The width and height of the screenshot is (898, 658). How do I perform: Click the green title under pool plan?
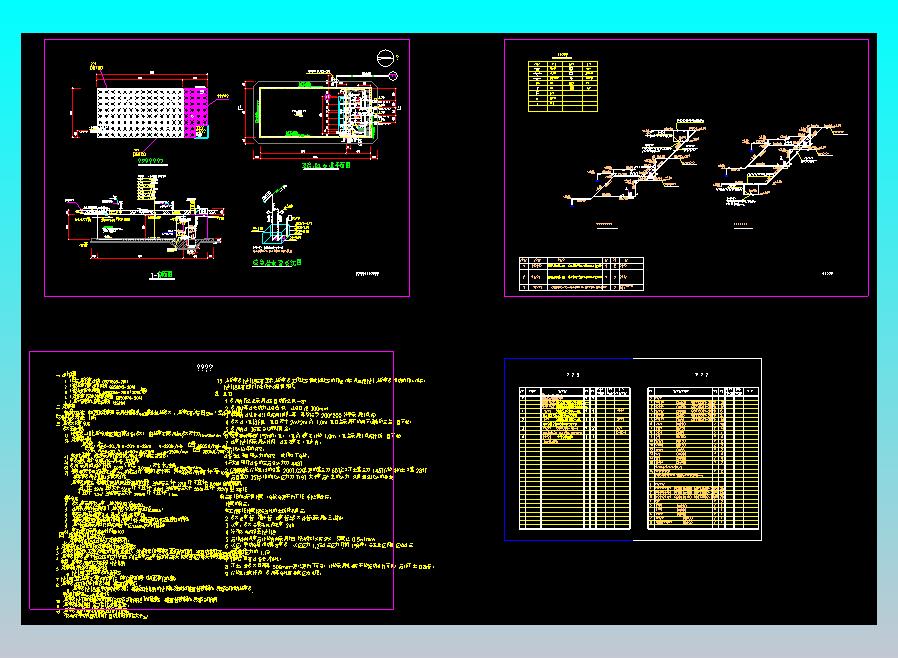coord(326,166)
